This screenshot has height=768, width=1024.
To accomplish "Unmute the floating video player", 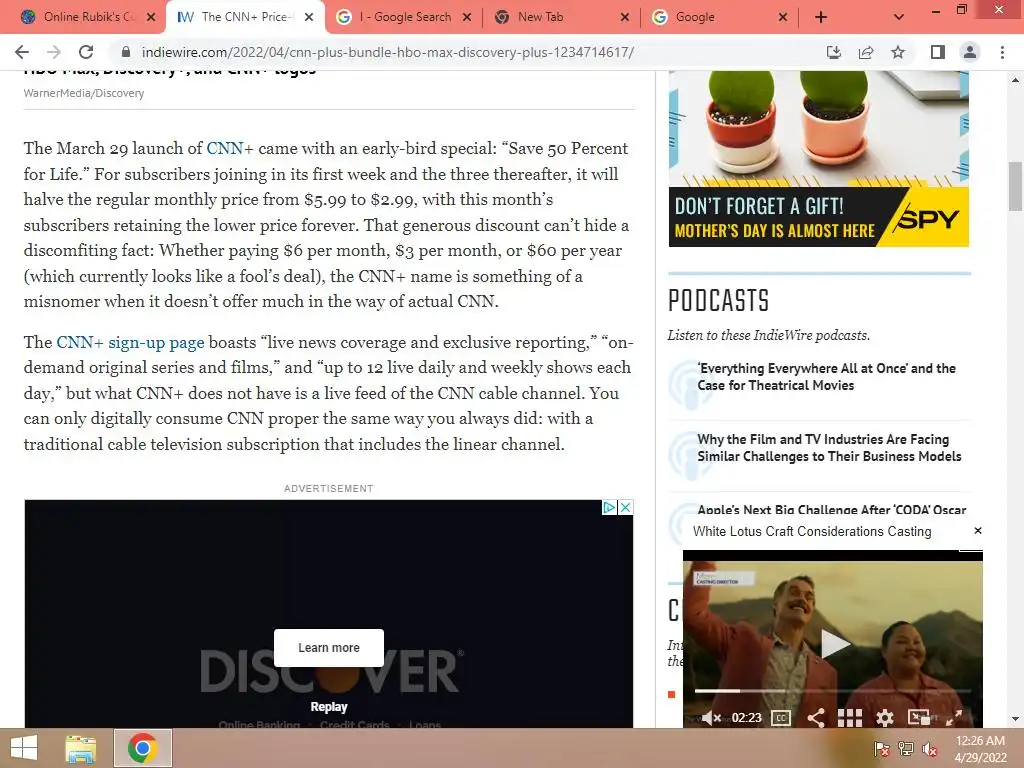I will click(711, 718).
